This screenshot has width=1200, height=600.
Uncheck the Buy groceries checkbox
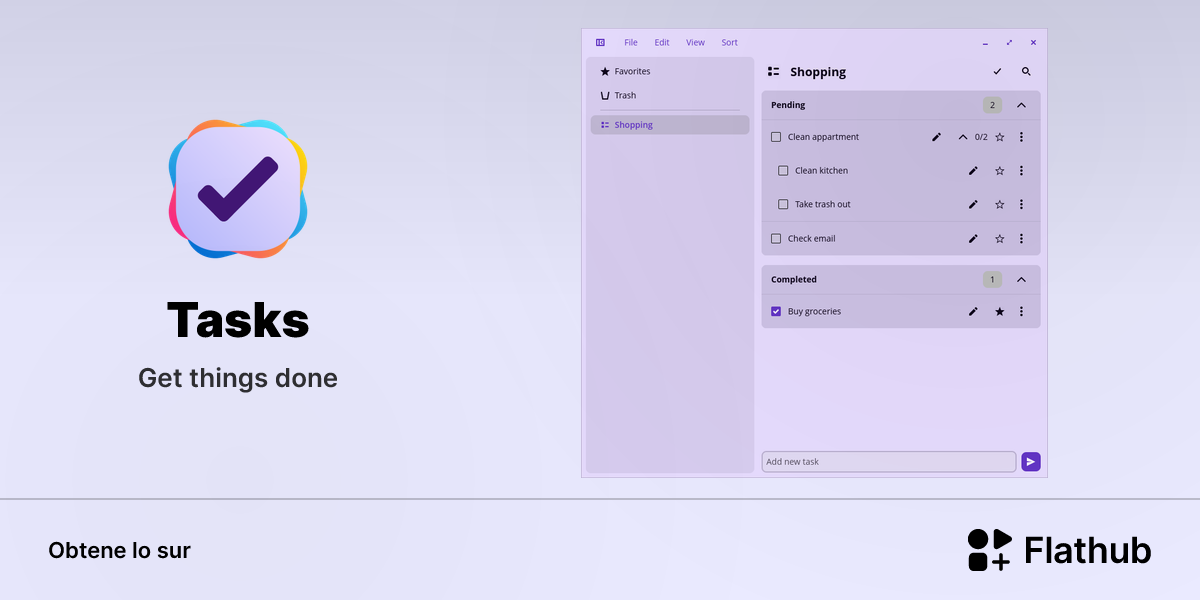click(x=776, y=311)
